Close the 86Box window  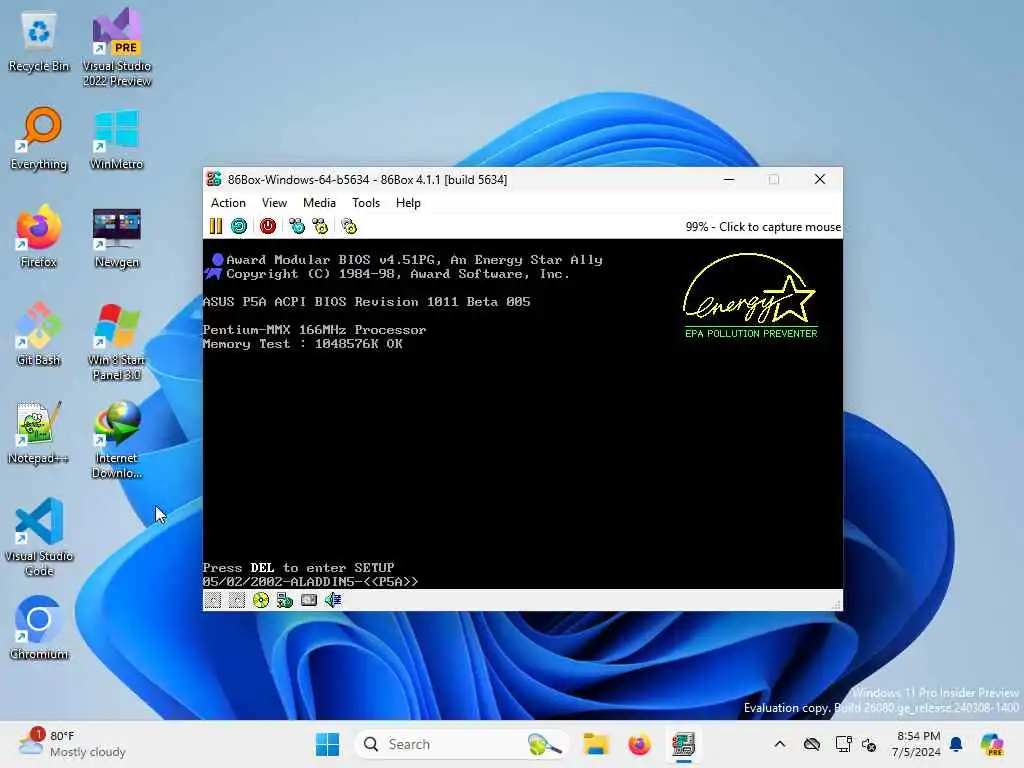point(820,179)
